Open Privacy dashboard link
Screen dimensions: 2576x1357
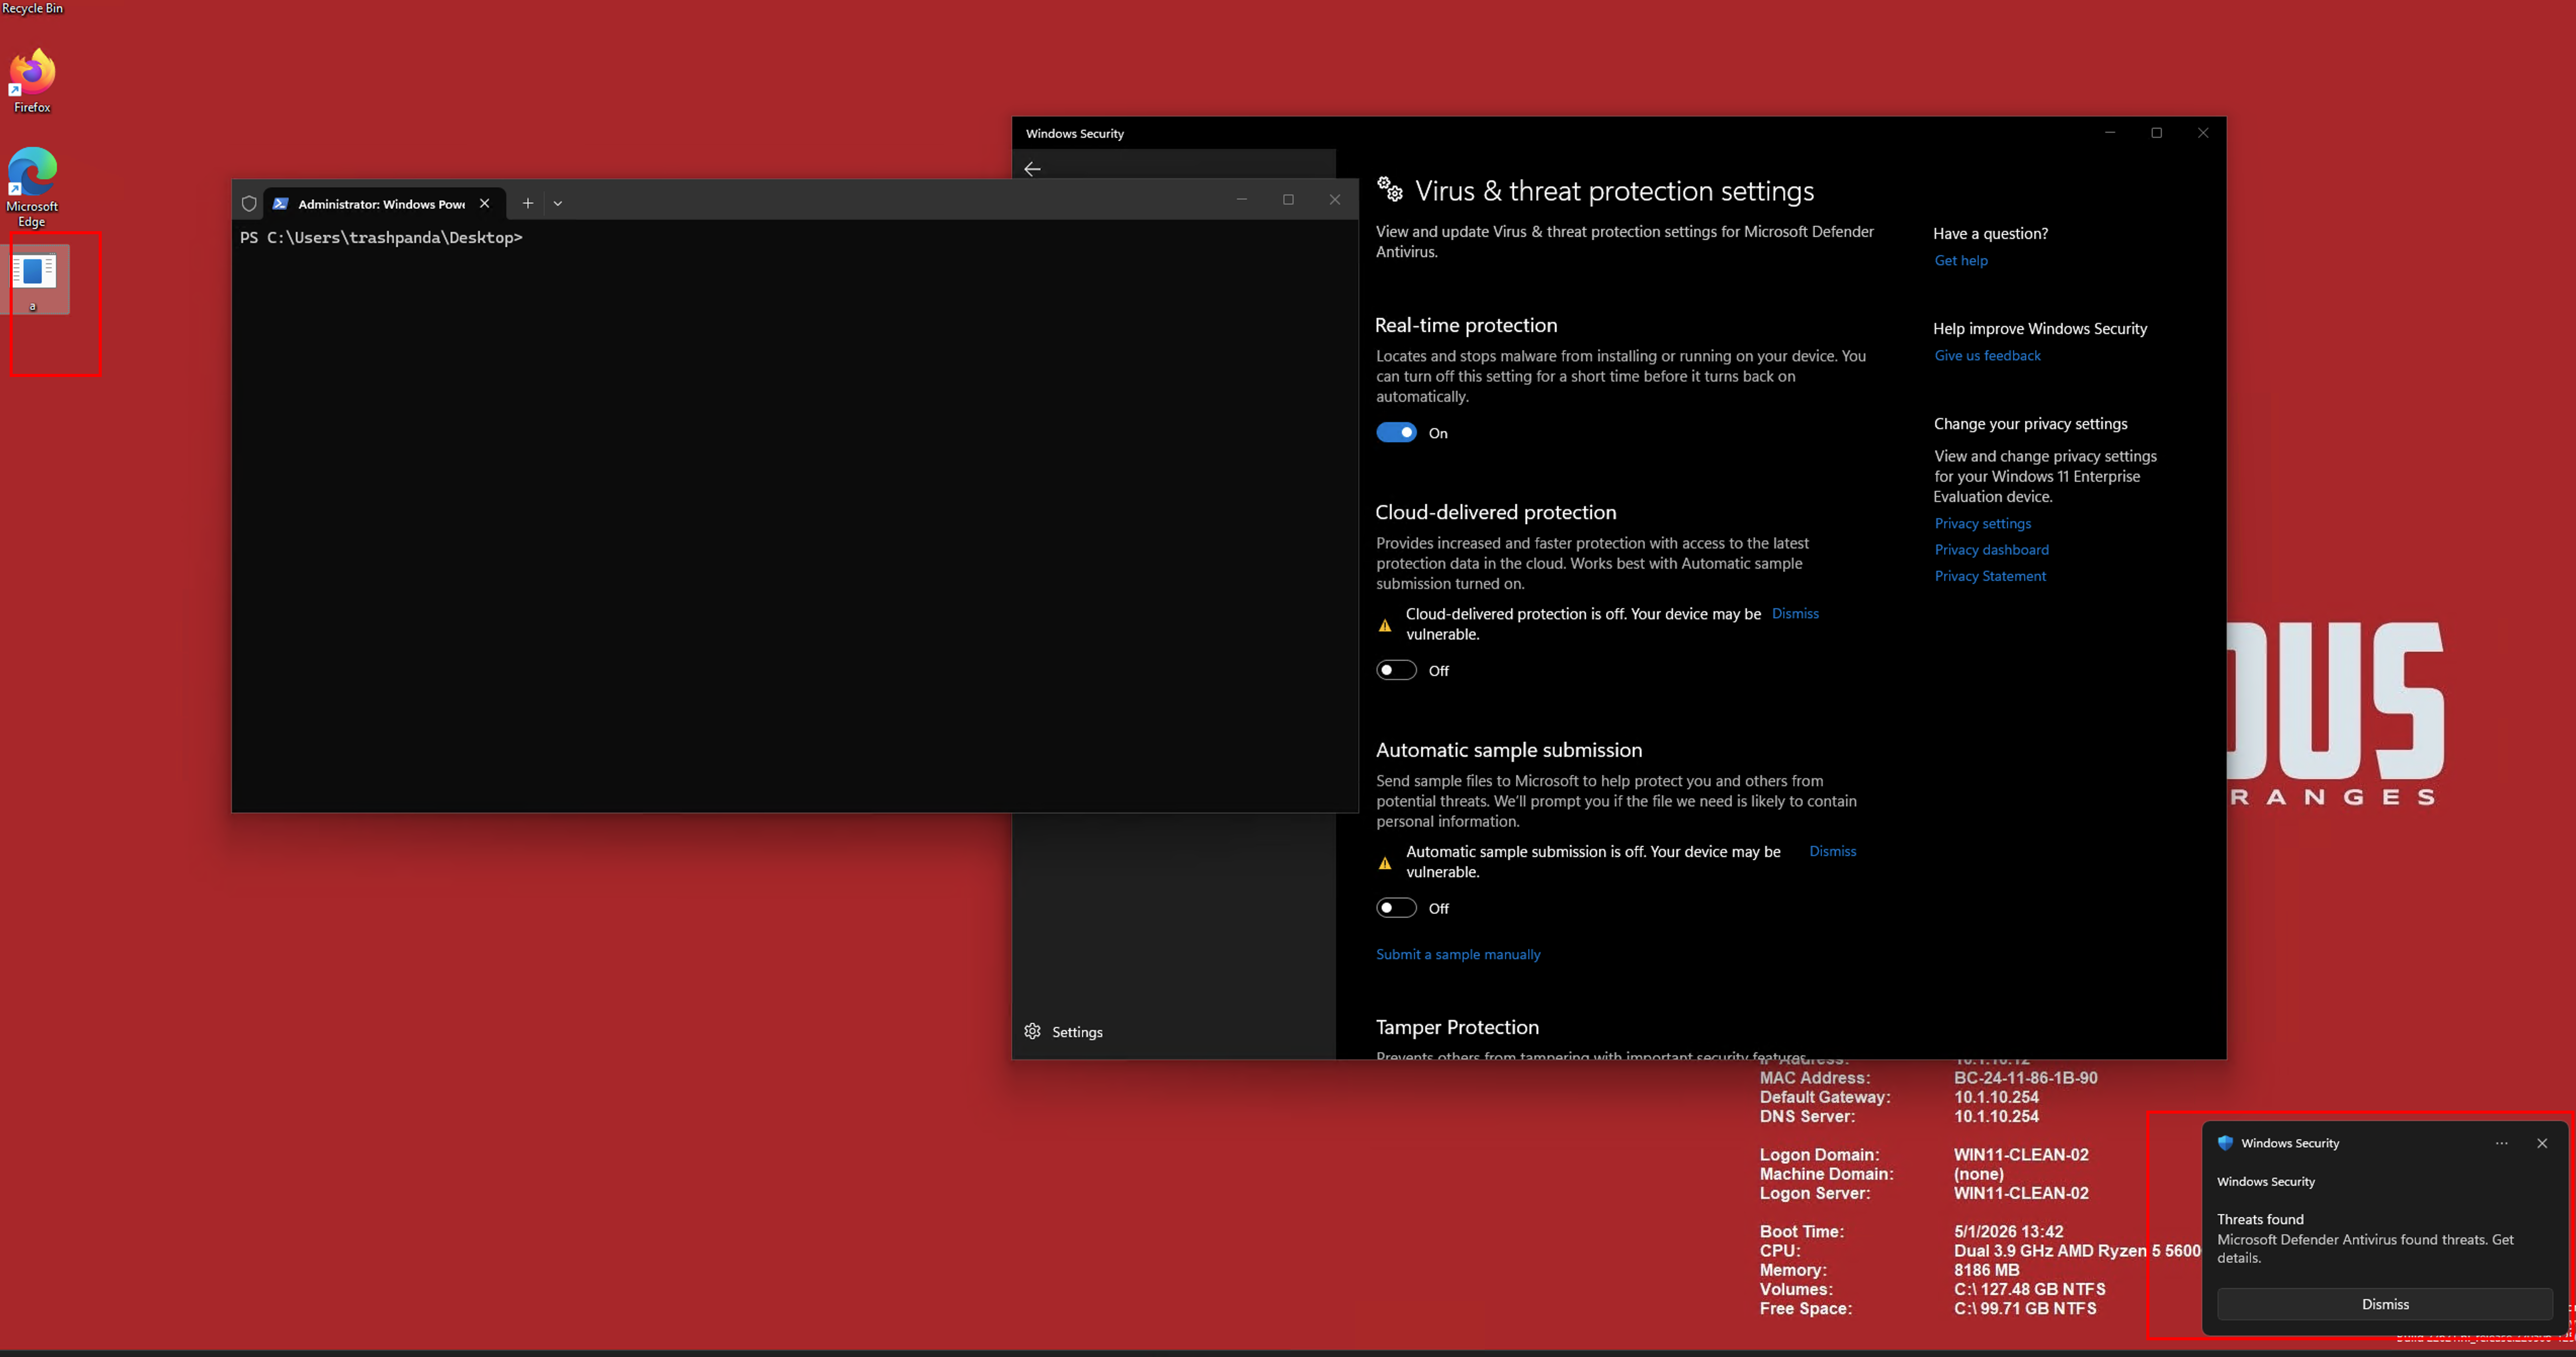1991,549
